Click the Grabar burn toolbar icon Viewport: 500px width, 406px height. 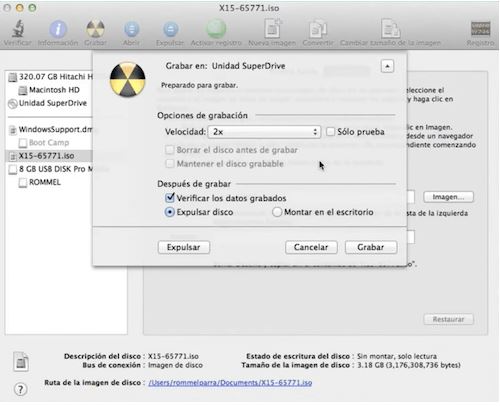95,29
